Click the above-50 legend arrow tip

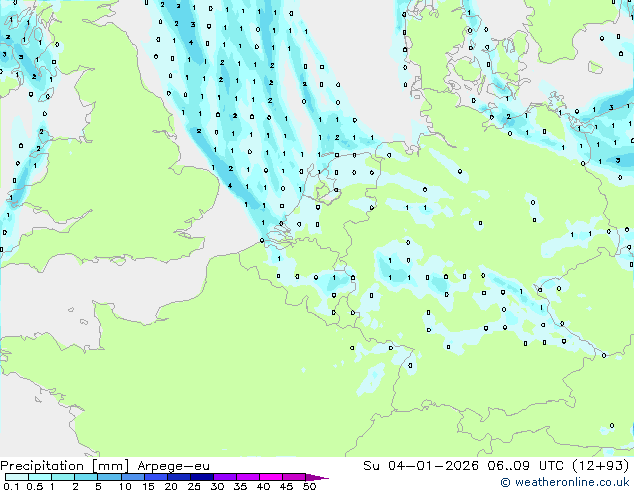click(x=317, y=477)
